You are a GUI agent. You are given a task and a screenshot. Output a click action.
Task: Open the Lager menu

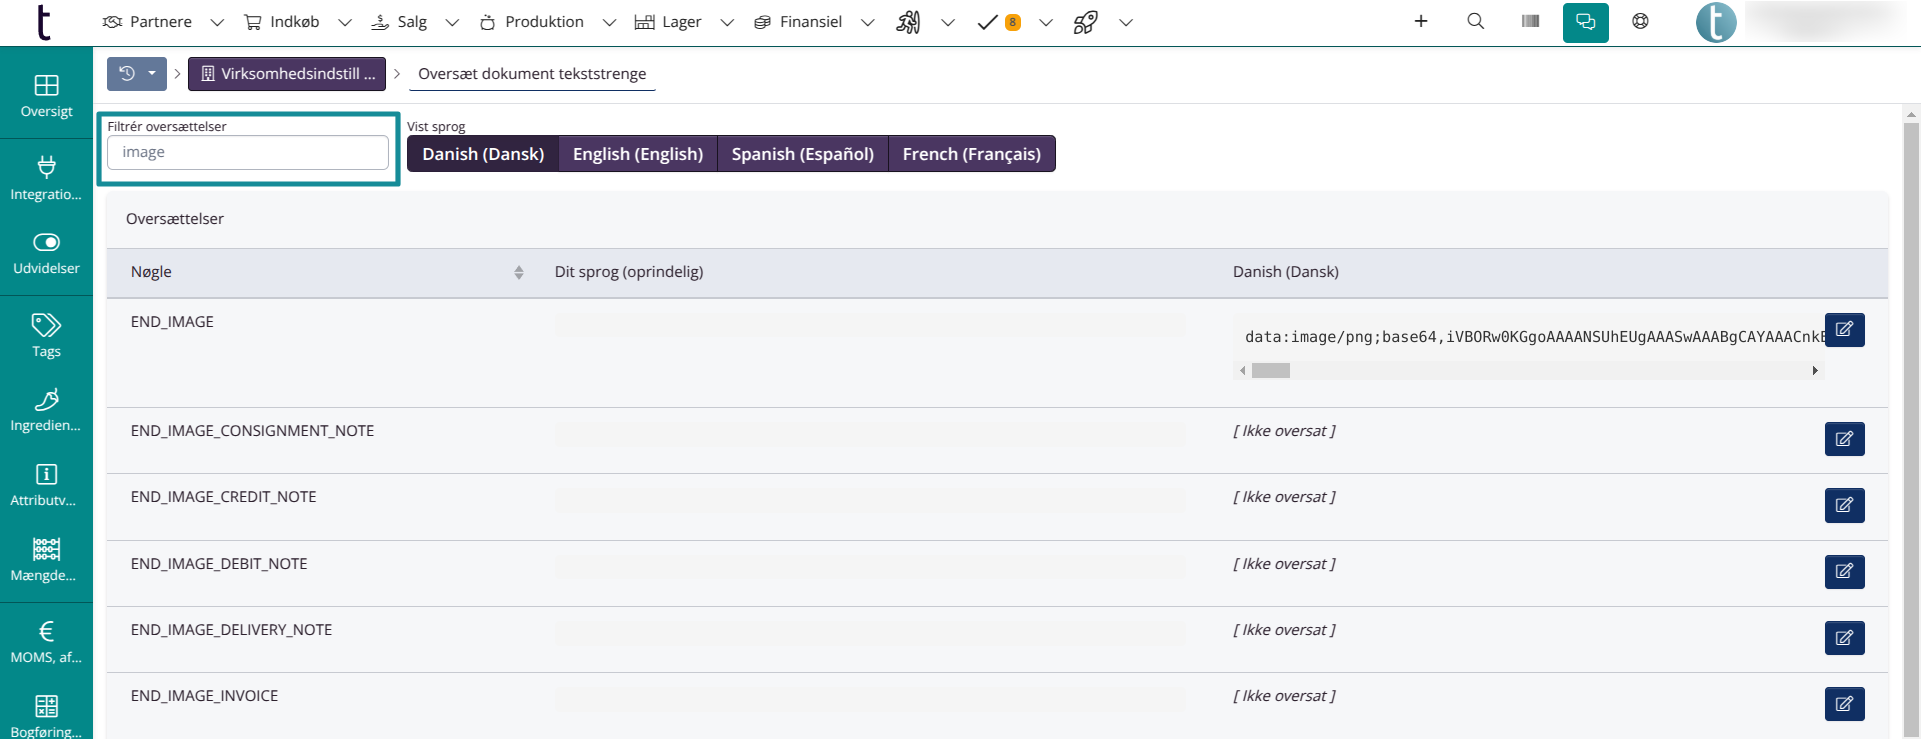pyautogui.click(x=668, y=22)
